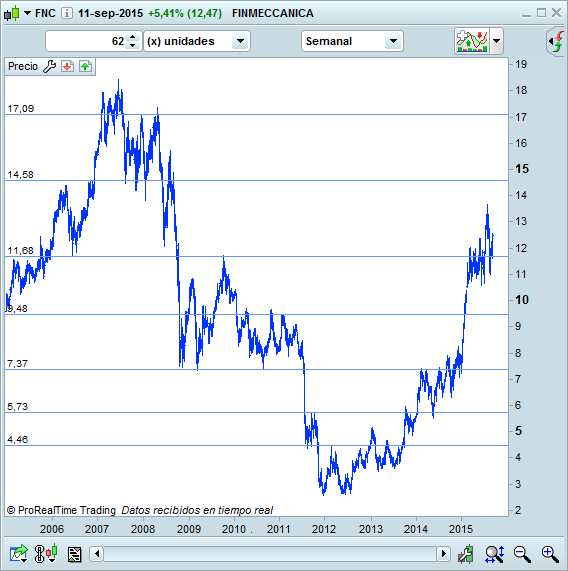Click the linked candlestick chain icon
This screenshot has height=571, width=568.
pyautogui.click(x=46, y=554)
